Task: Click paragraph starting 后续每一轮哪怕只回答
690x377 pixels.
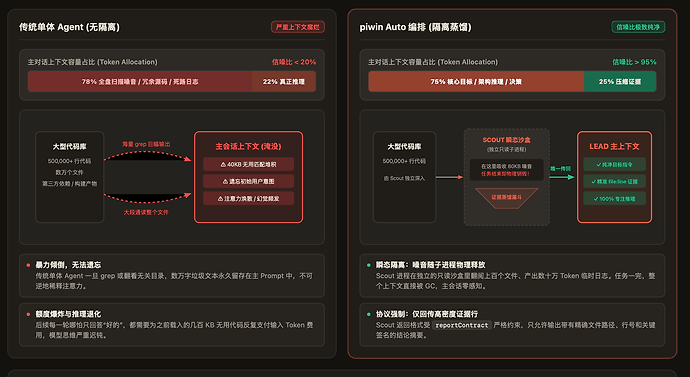Action: tap(174, 330)
